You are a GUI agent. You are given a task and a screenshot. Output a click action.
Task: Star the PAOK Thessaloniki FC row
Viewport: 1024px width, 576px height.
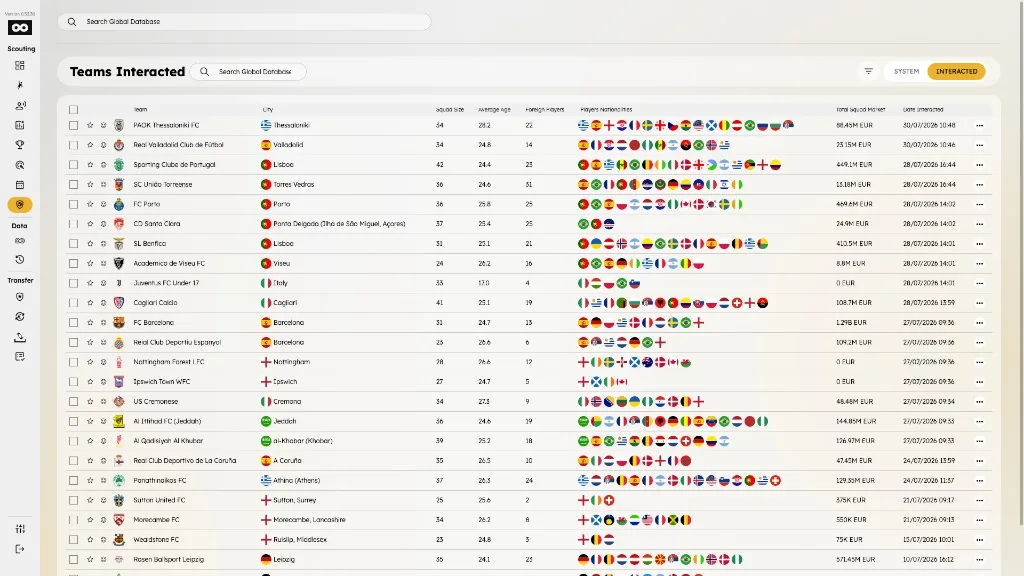point(90,125)
